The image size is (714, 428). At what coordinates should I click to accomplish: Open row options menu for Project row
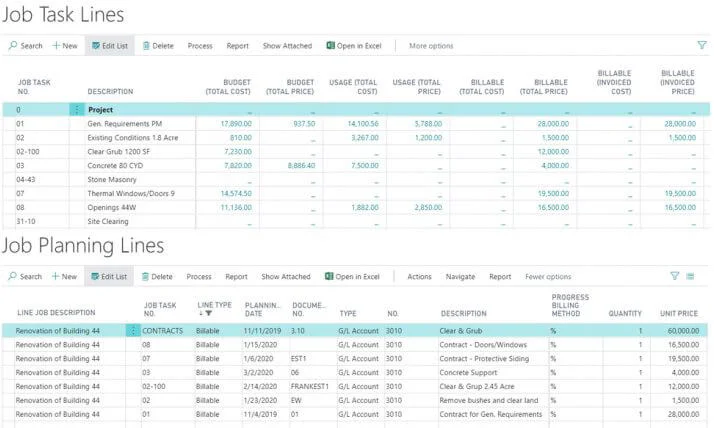point(77,109)
